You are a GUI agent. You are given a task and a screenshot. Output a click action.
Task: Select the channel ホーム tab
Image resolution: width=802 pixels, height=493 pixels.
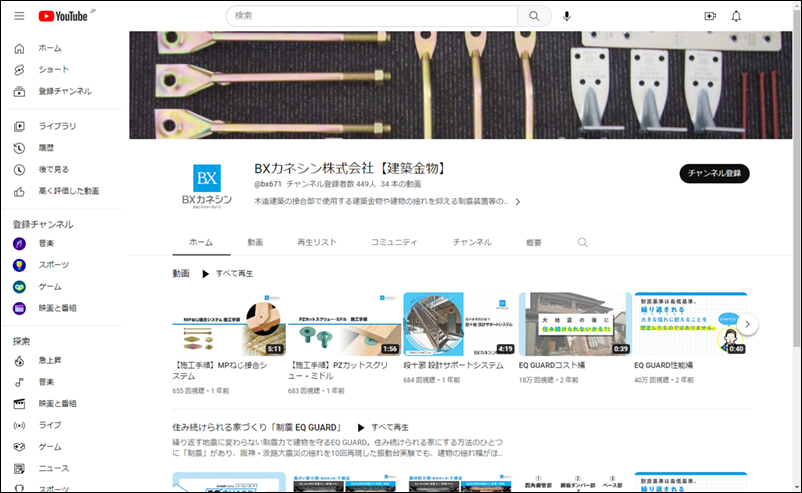[x=201, y=242]
